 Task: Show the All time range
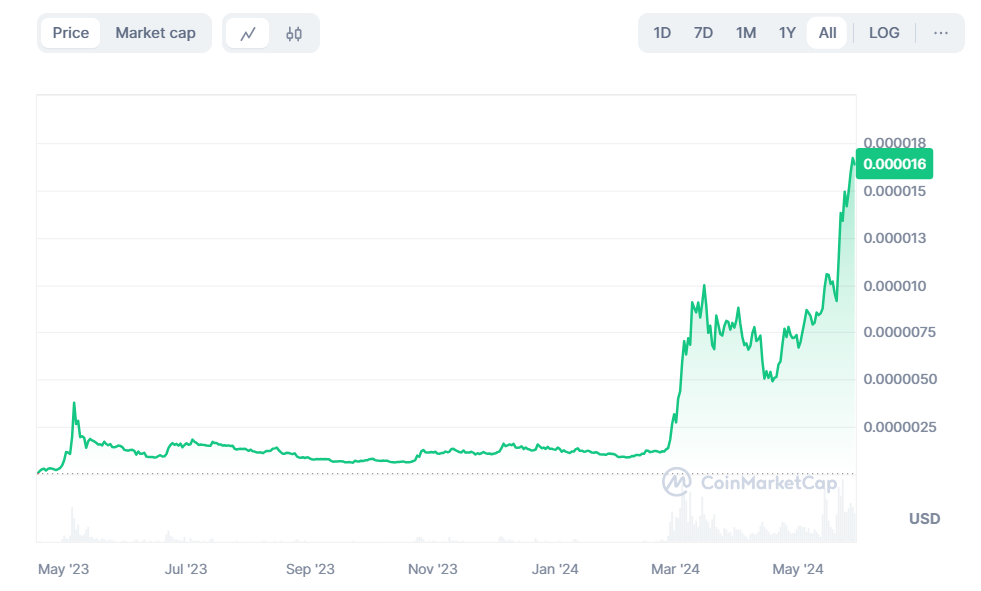coord(827,33)
